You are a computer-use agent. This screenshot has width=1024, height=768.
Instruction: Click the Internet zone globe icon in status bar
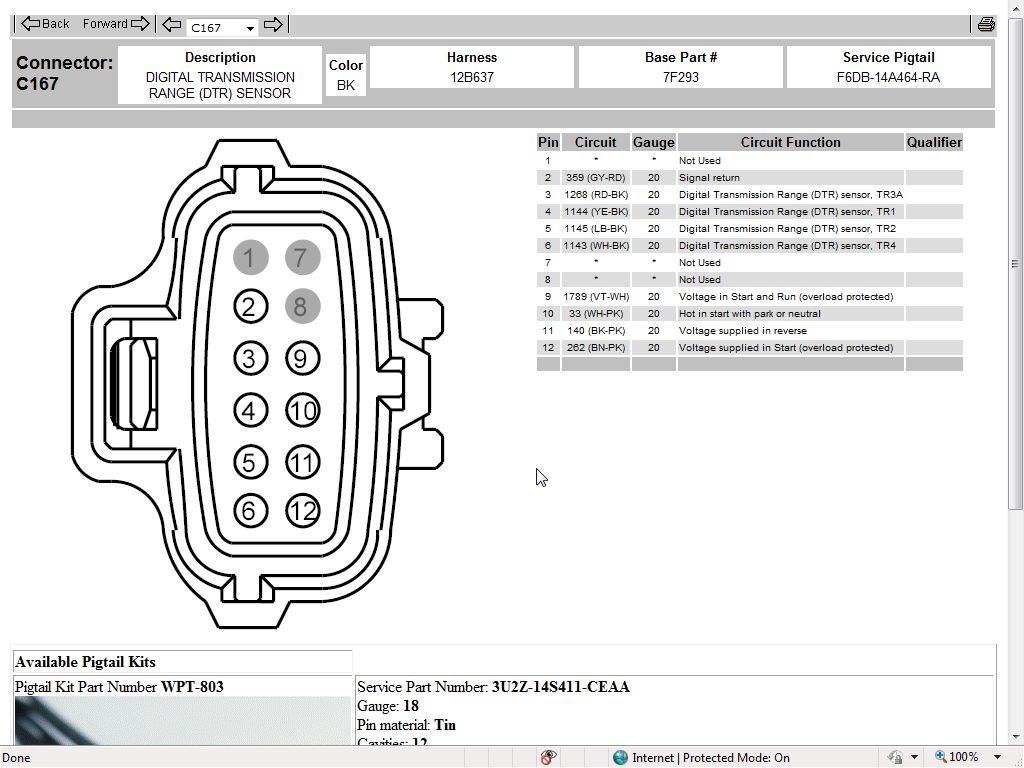tap(620, 757)
